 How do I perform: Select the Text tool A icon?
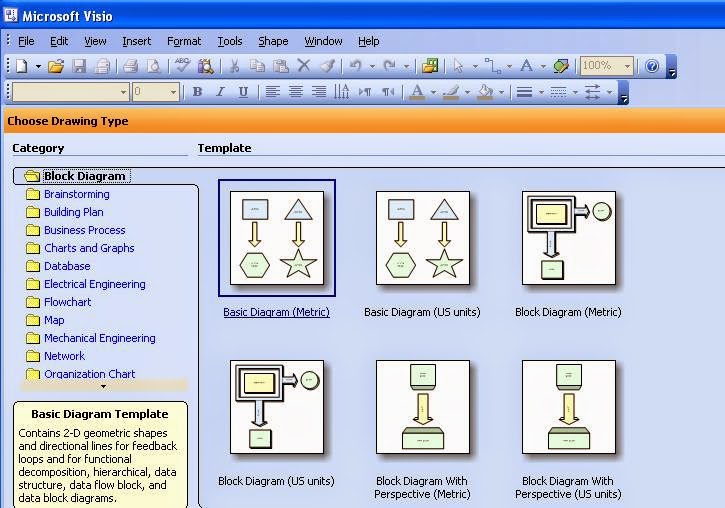click(x=526, y=66)
